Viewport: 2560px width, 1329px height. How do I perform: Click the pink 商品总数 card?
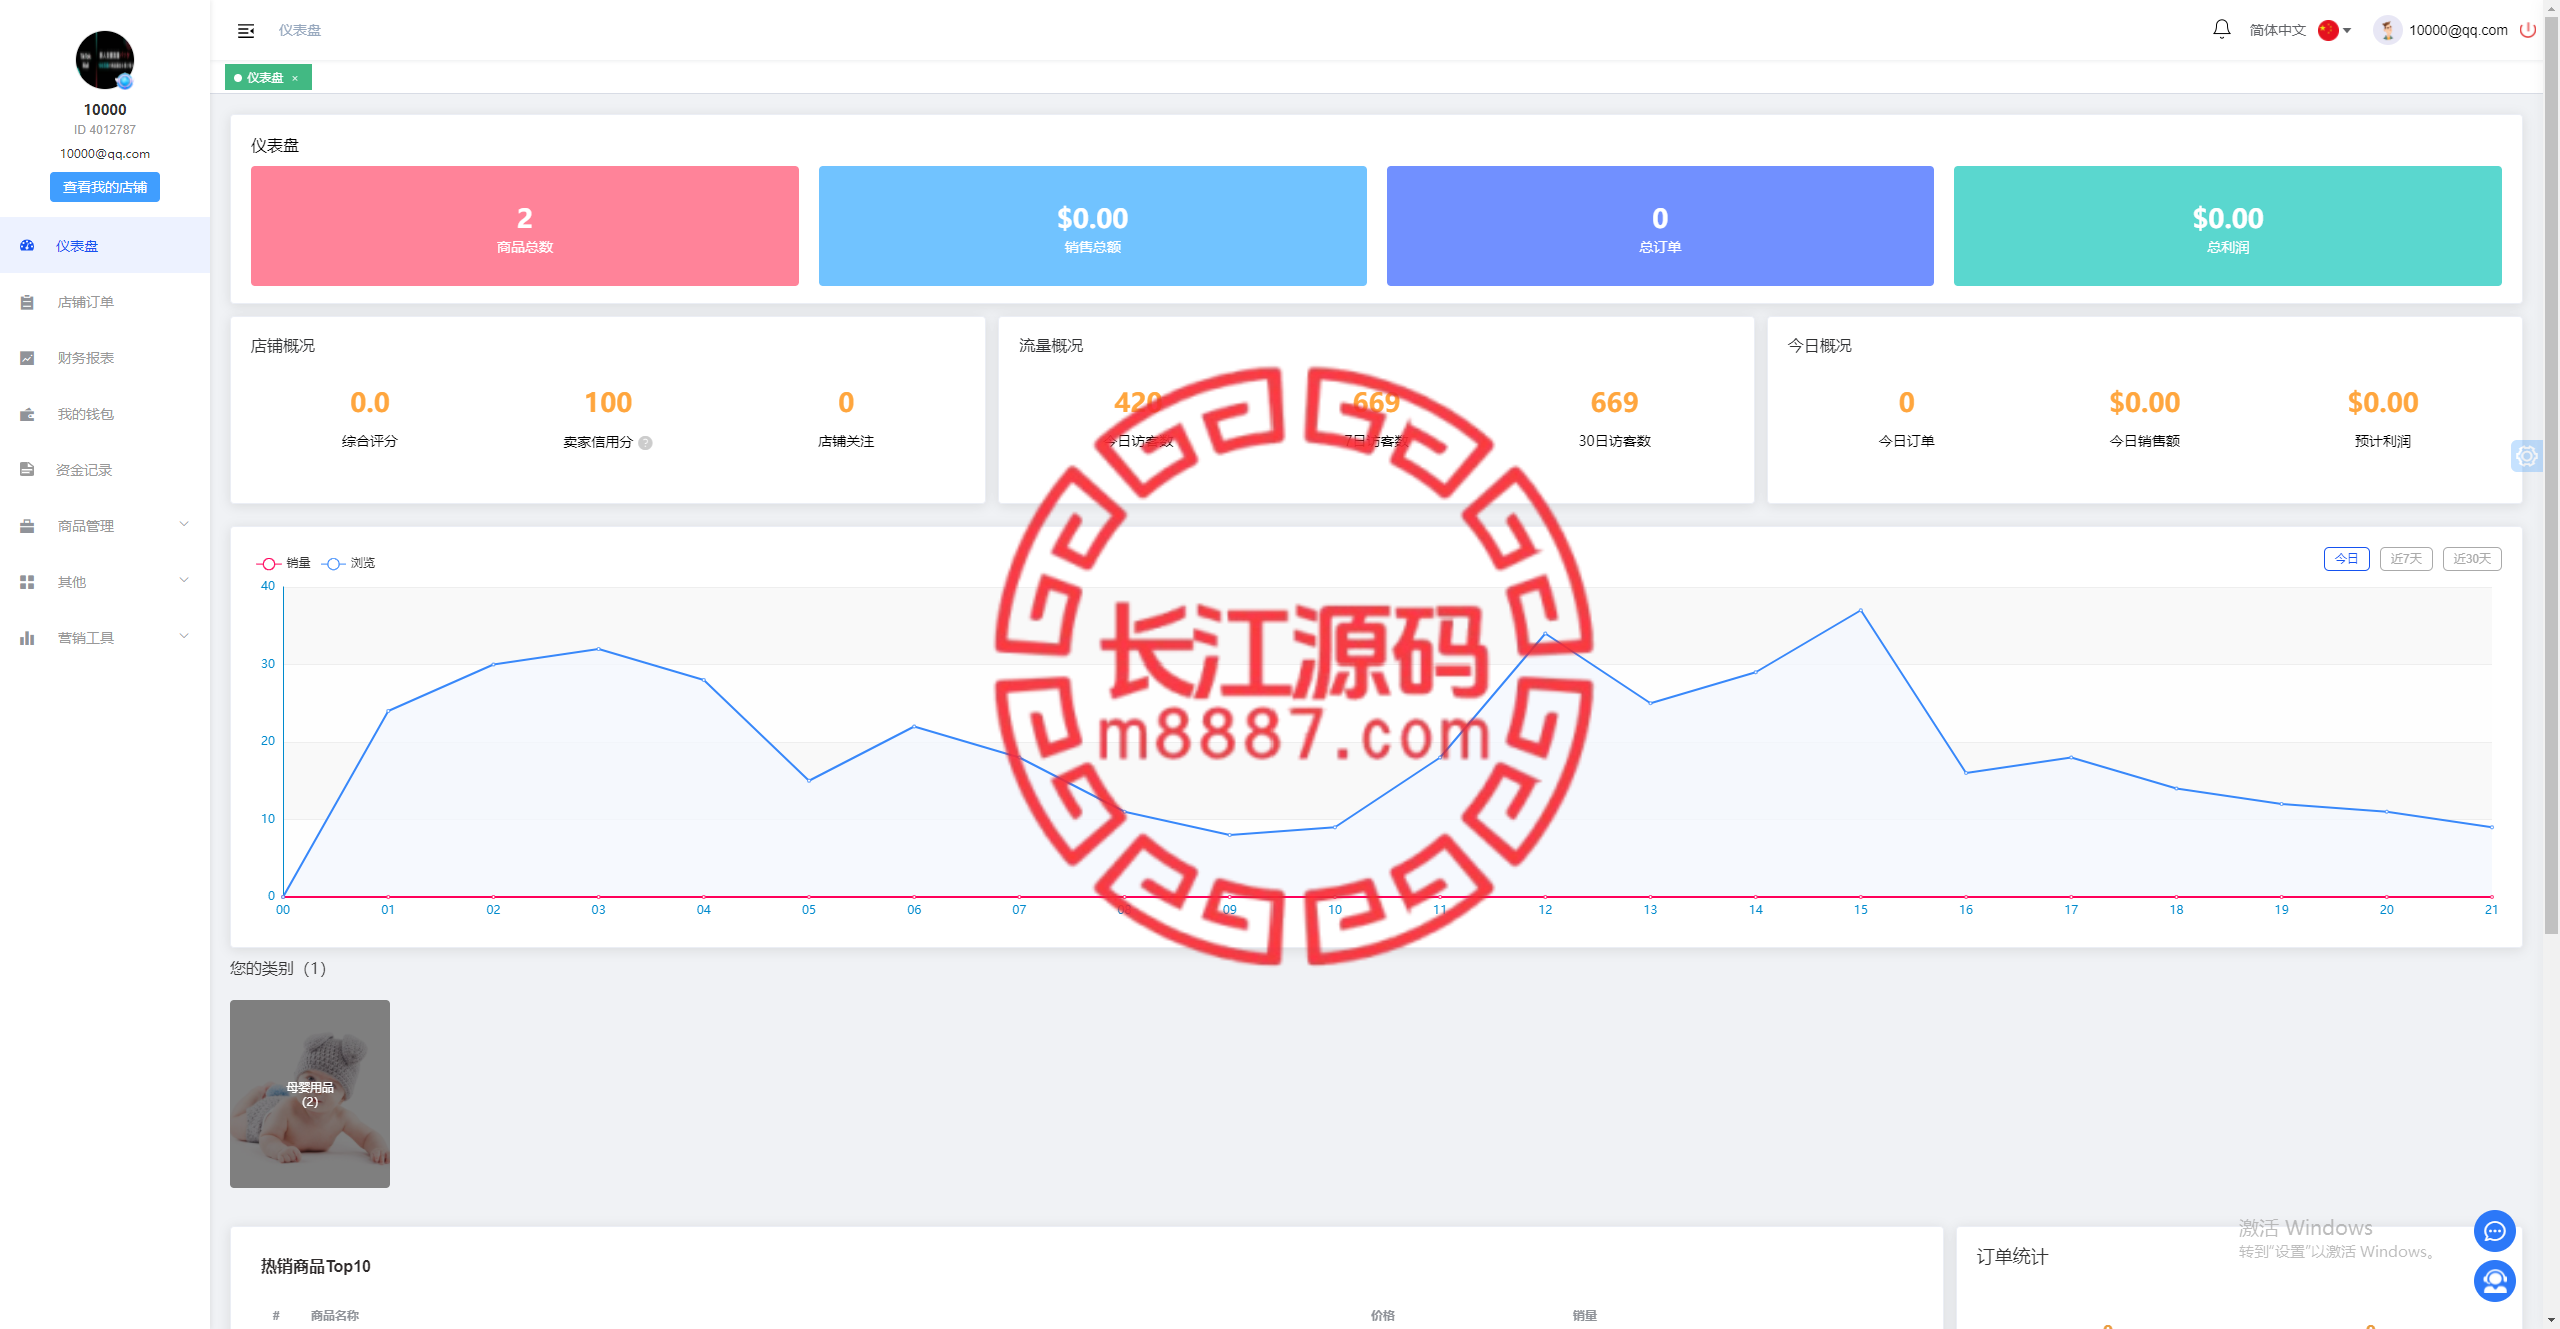coord(525,226)
